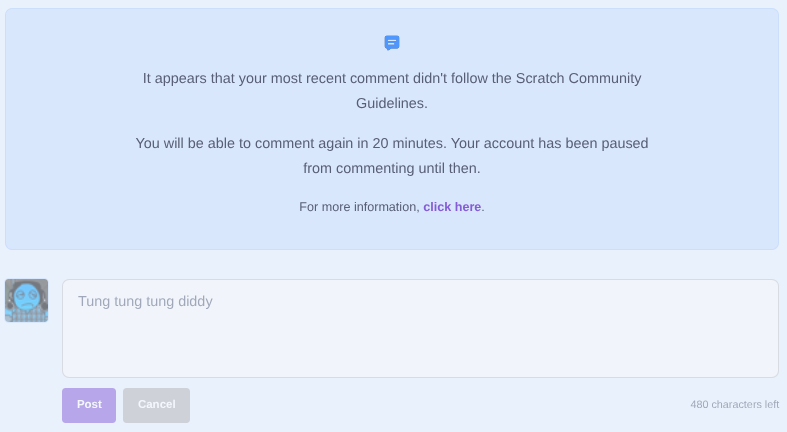Cancel the comment draft

click(x=156, y=405)
